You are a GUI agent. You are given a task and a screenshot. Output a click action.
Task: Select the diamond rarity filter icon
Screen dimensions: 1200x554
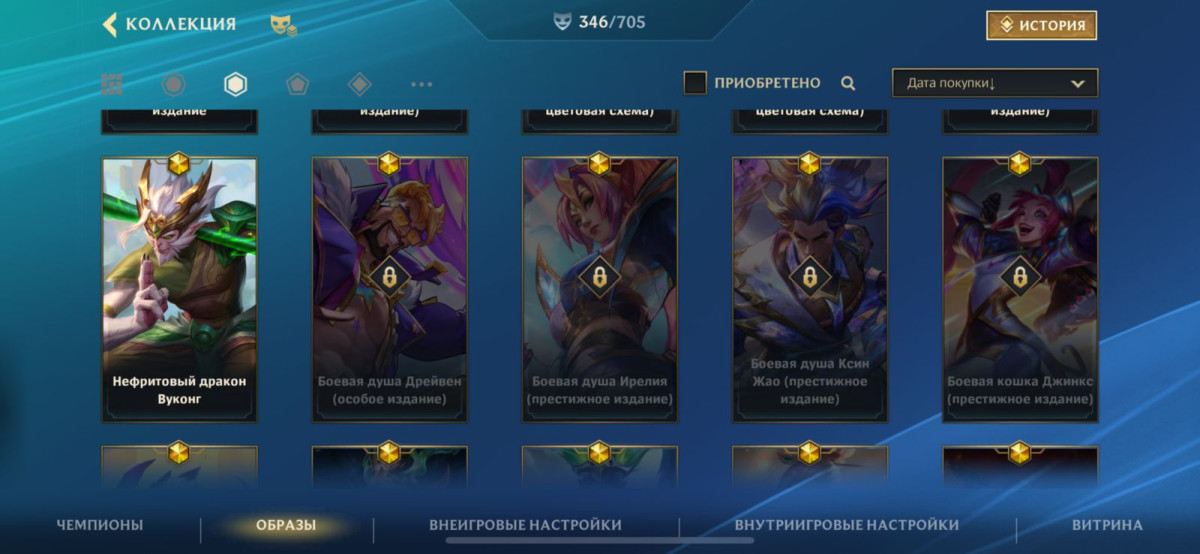[359, 84]
